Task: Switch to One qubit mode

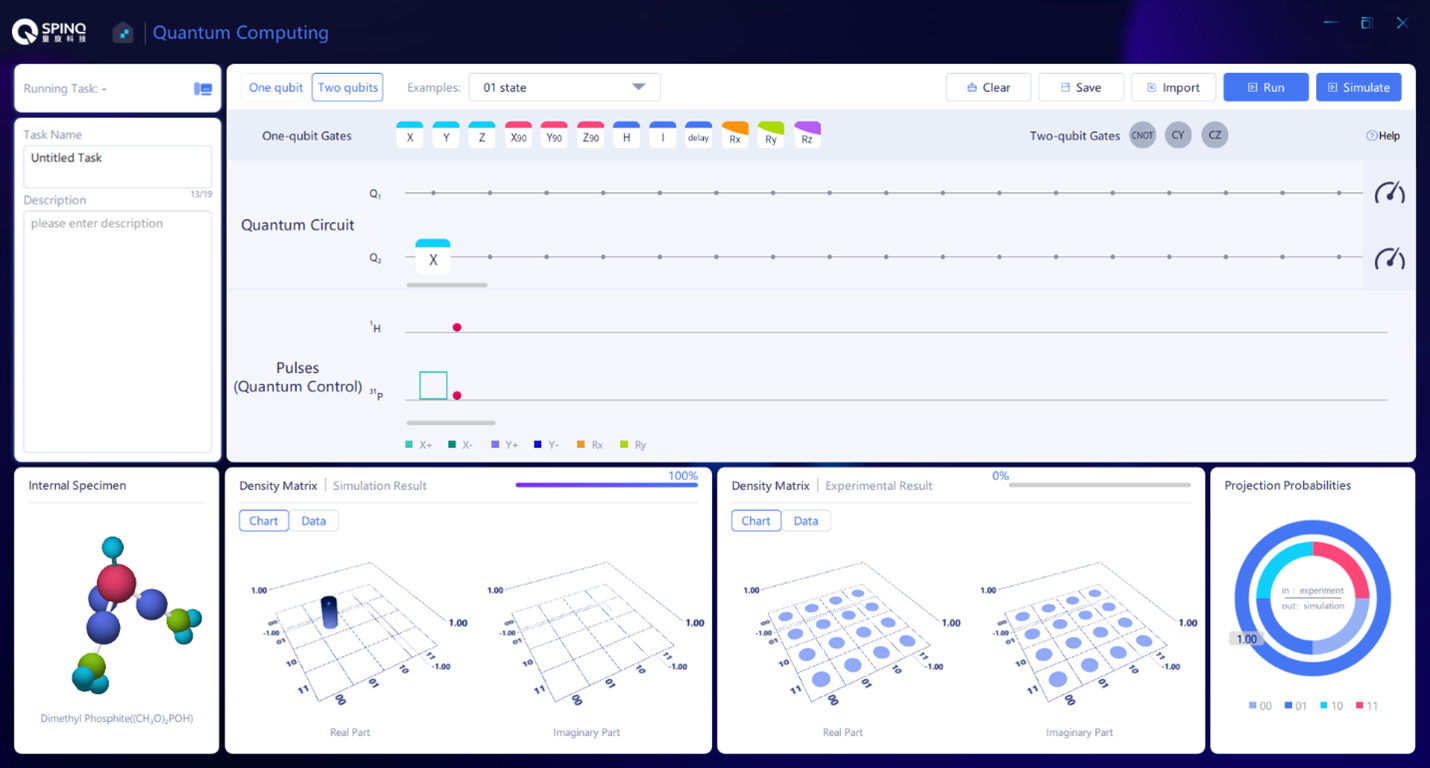Action: (276, 88)
